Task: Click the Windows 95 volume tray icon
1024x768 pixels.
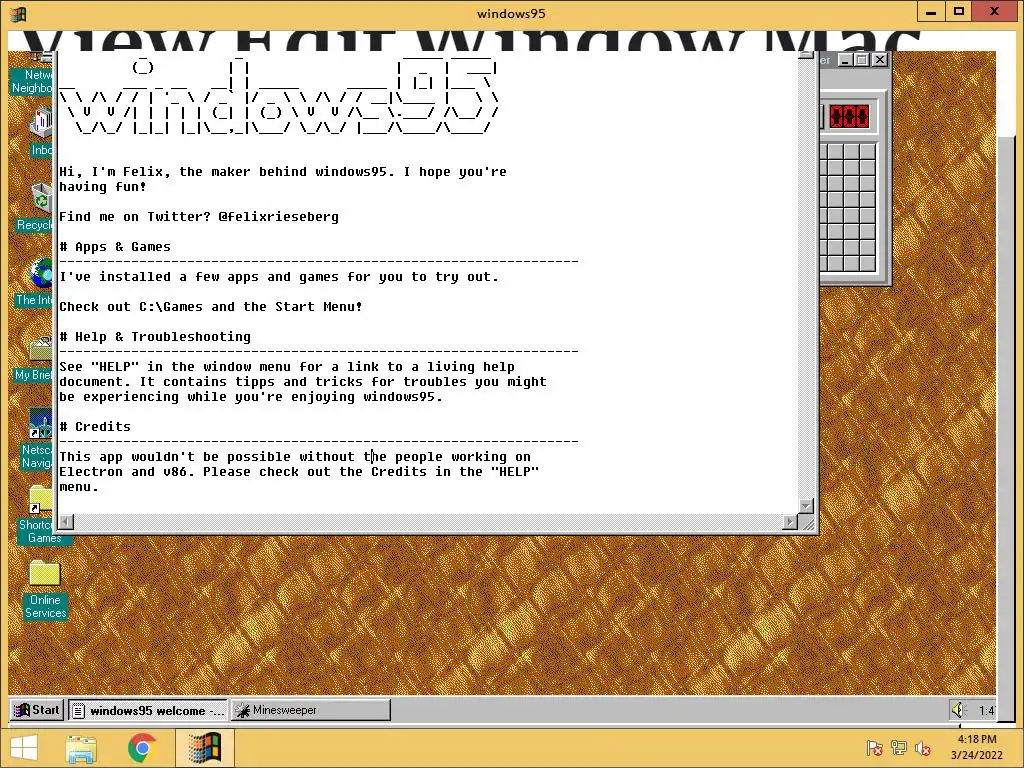Action: [959, 710]
